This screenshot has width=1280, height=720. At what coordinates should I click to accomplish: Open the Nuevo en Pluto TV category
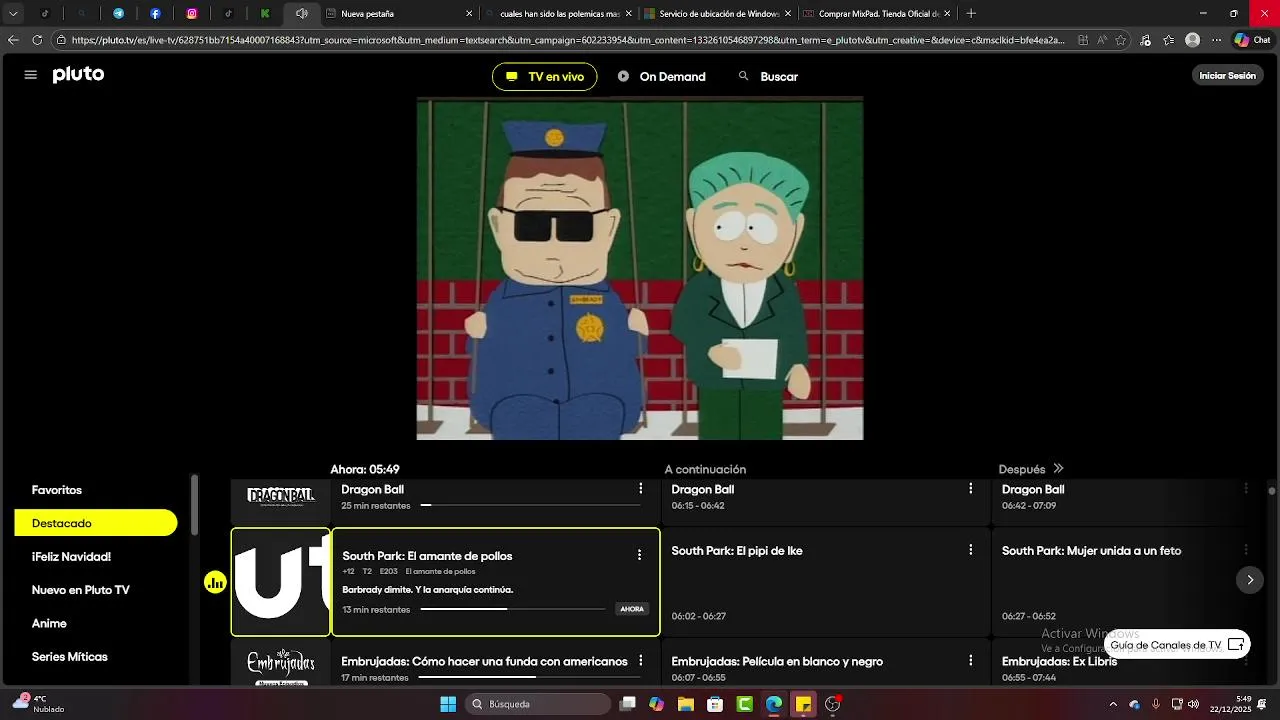(x=80, y=590)
